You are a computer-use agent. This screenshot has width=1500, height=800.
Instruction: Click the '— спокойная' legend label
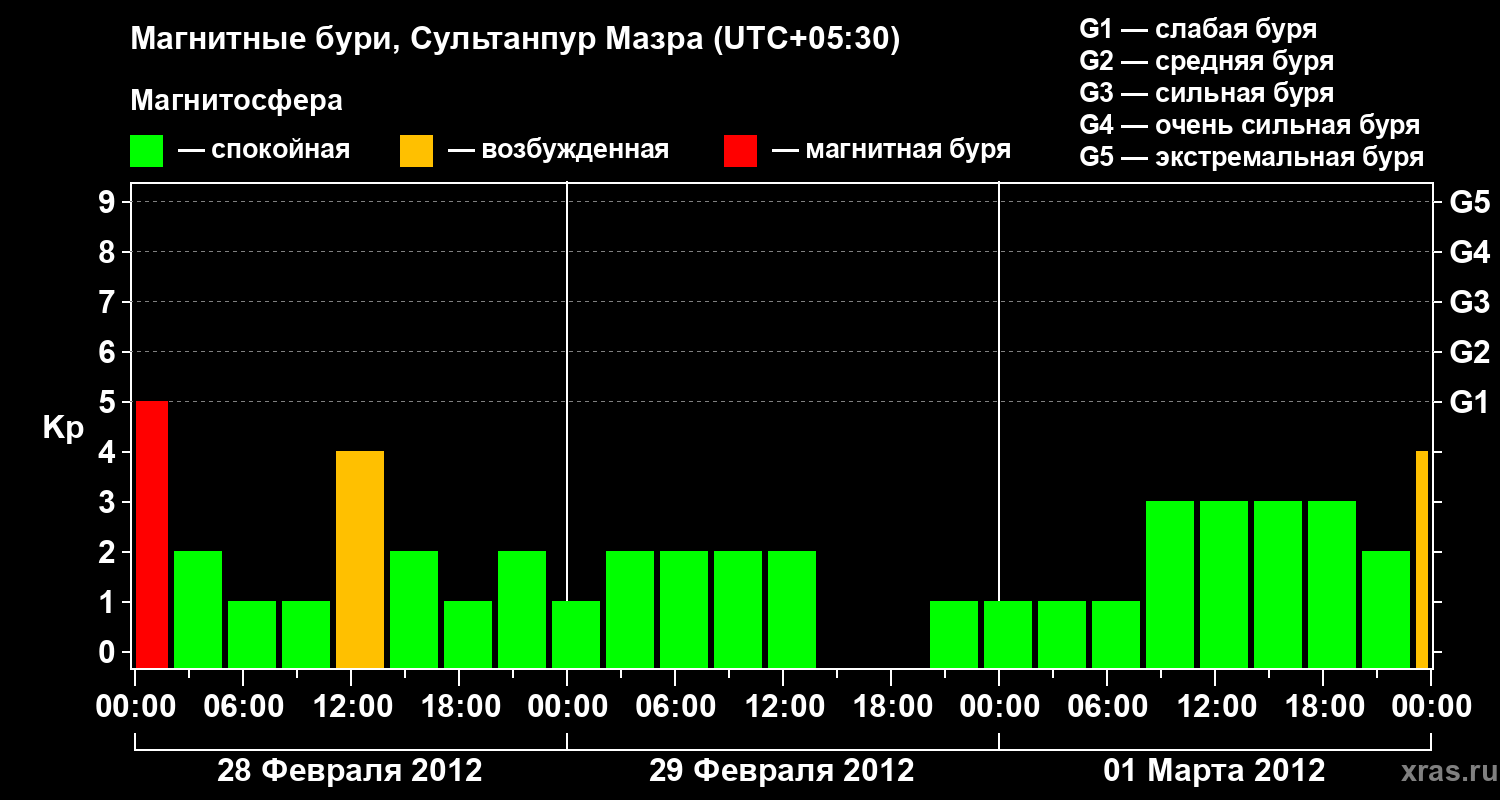pyautogui.click(x=264, y=150)
